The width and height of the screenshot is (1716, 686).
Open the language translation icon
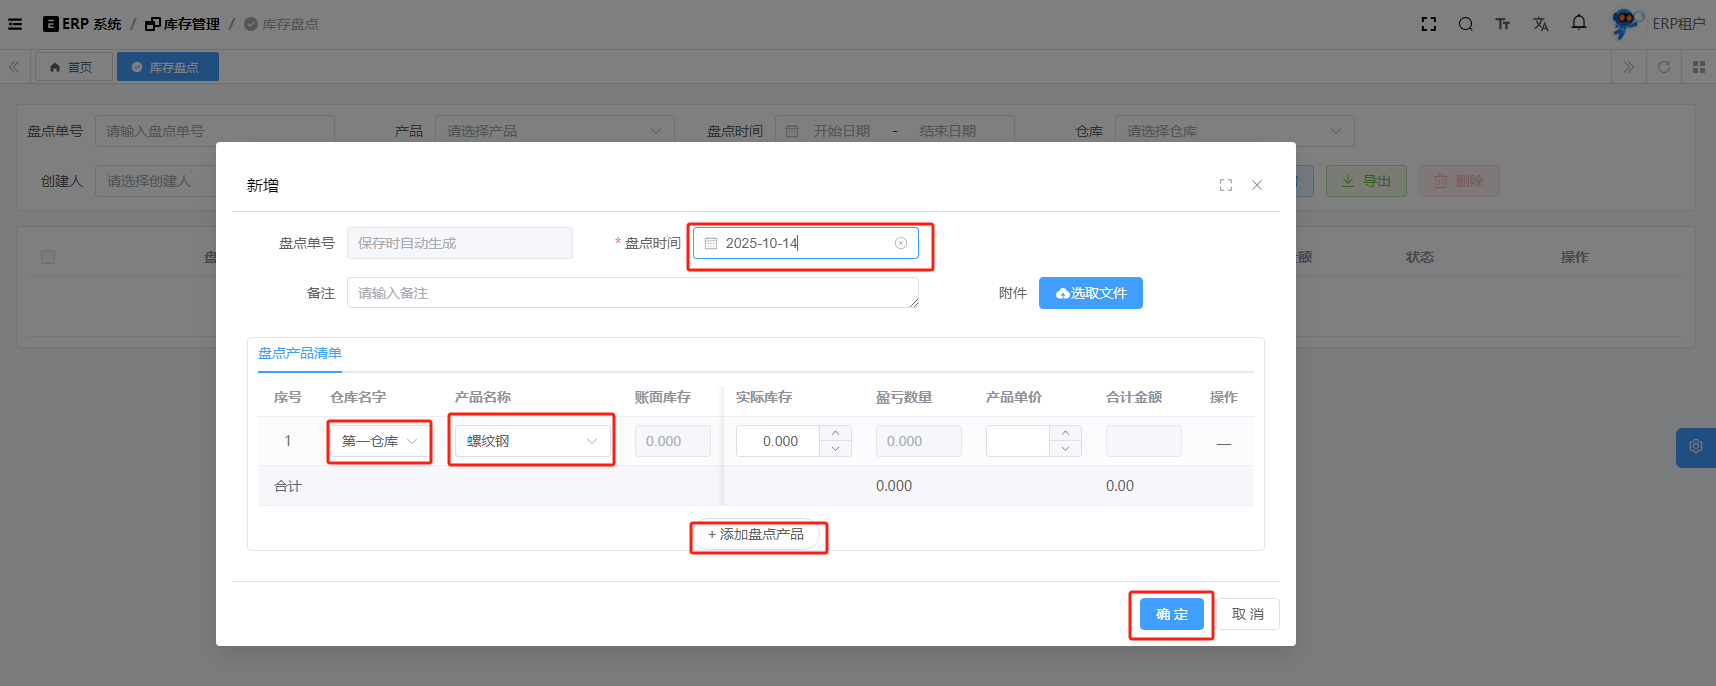pos(1540,24)
